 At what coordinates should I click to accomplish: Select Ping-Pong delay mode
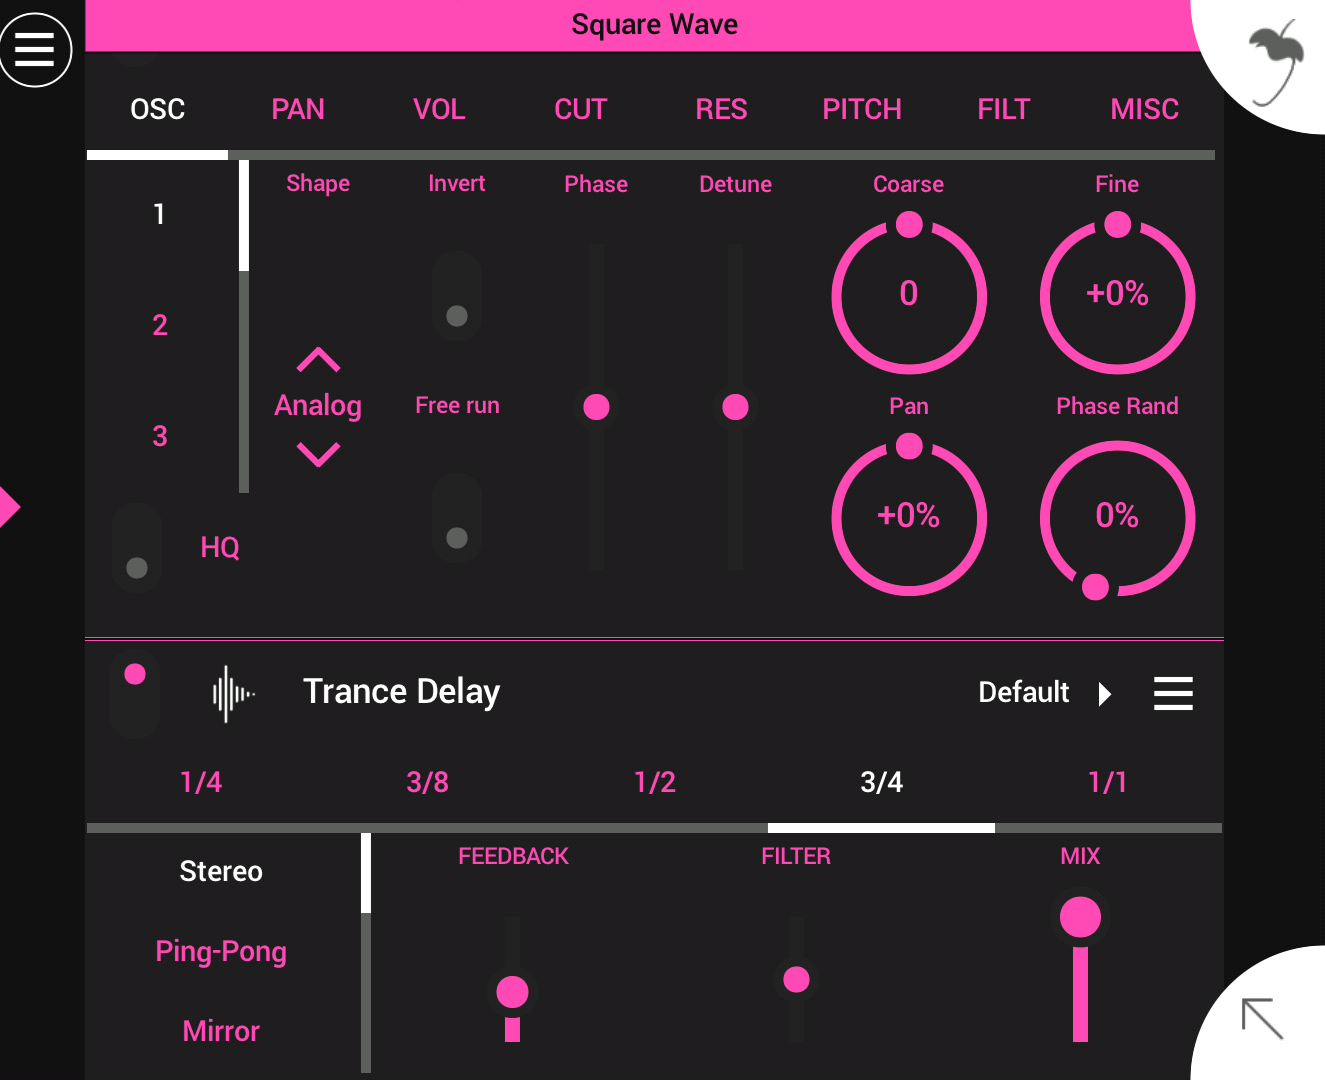(221, 951)
